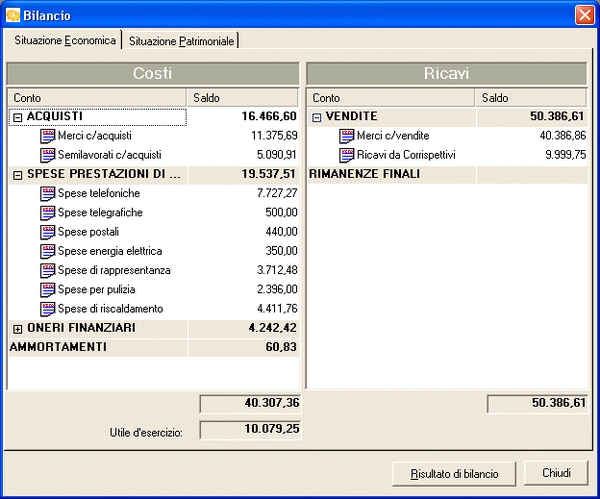
Task: Collapse the ACQUISTI tree group
Action: 17,117
